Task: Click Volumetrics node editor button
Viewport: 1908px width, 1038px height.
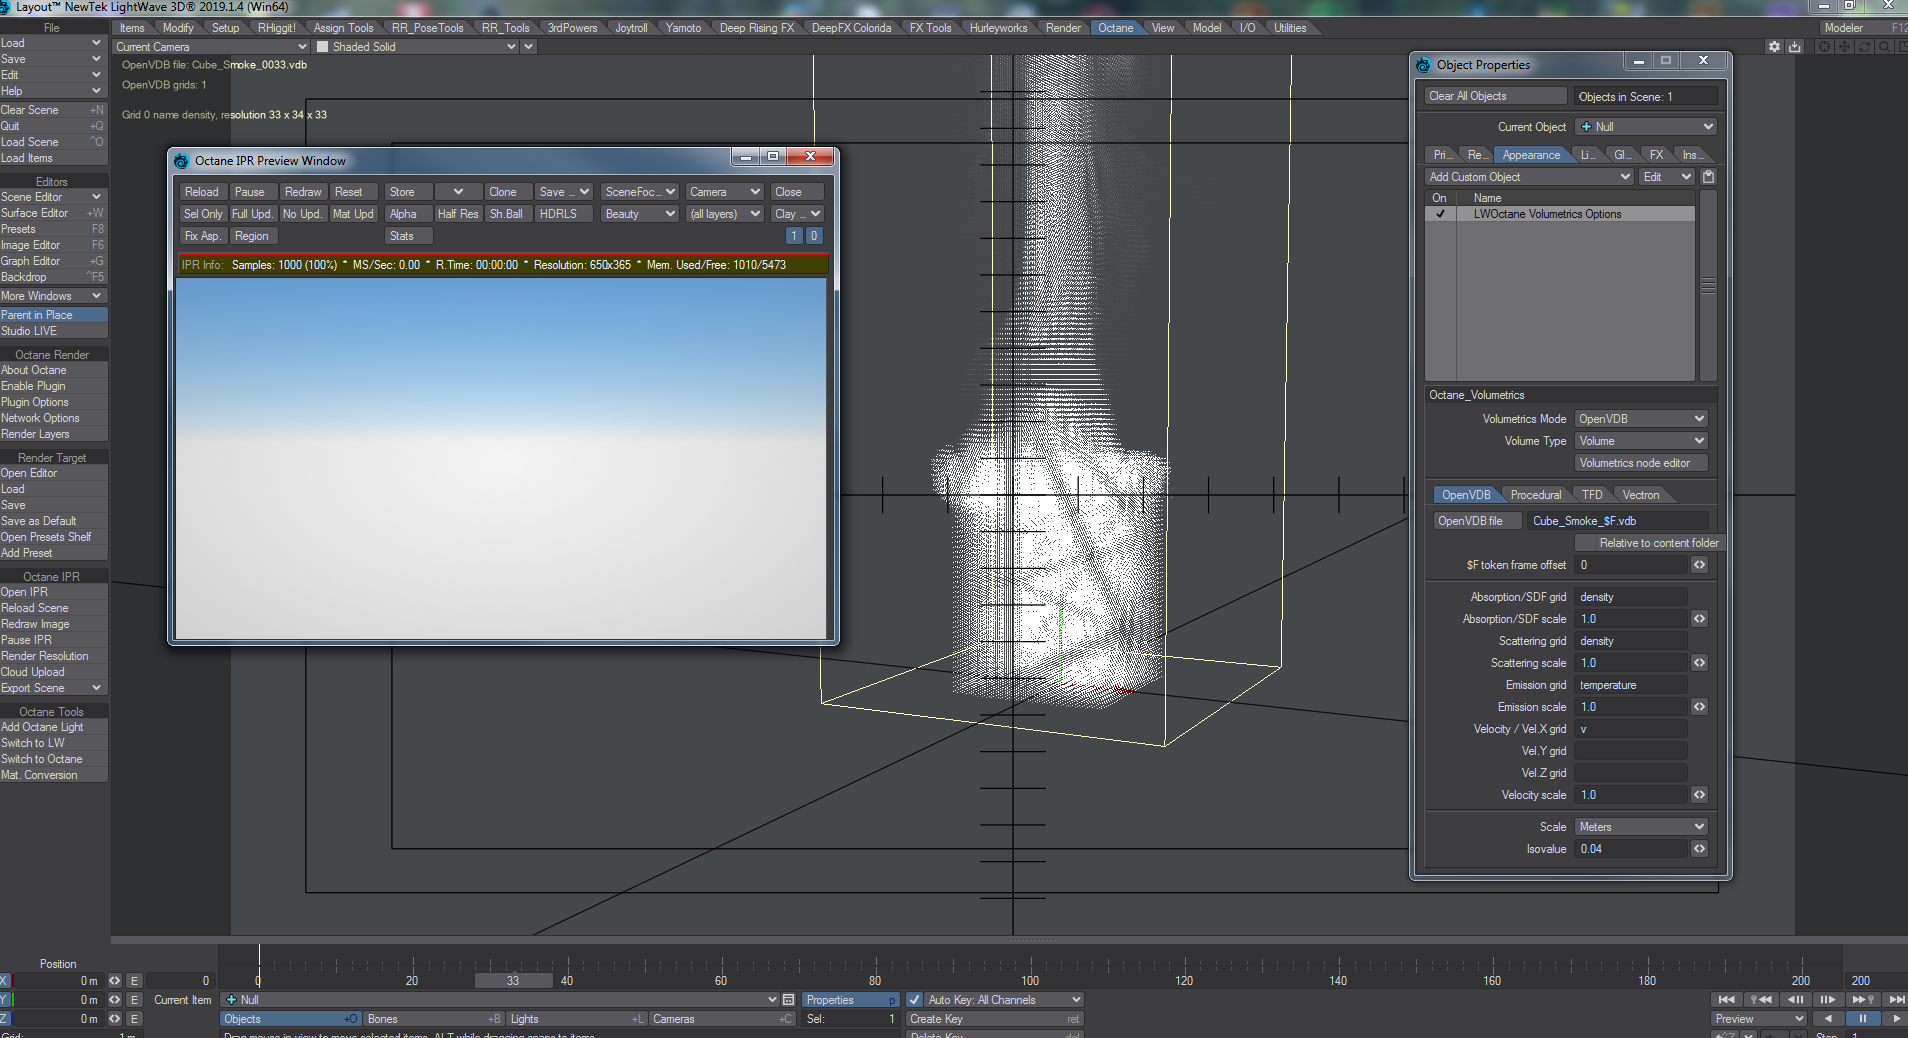Action: click(x=1641, y=463)
